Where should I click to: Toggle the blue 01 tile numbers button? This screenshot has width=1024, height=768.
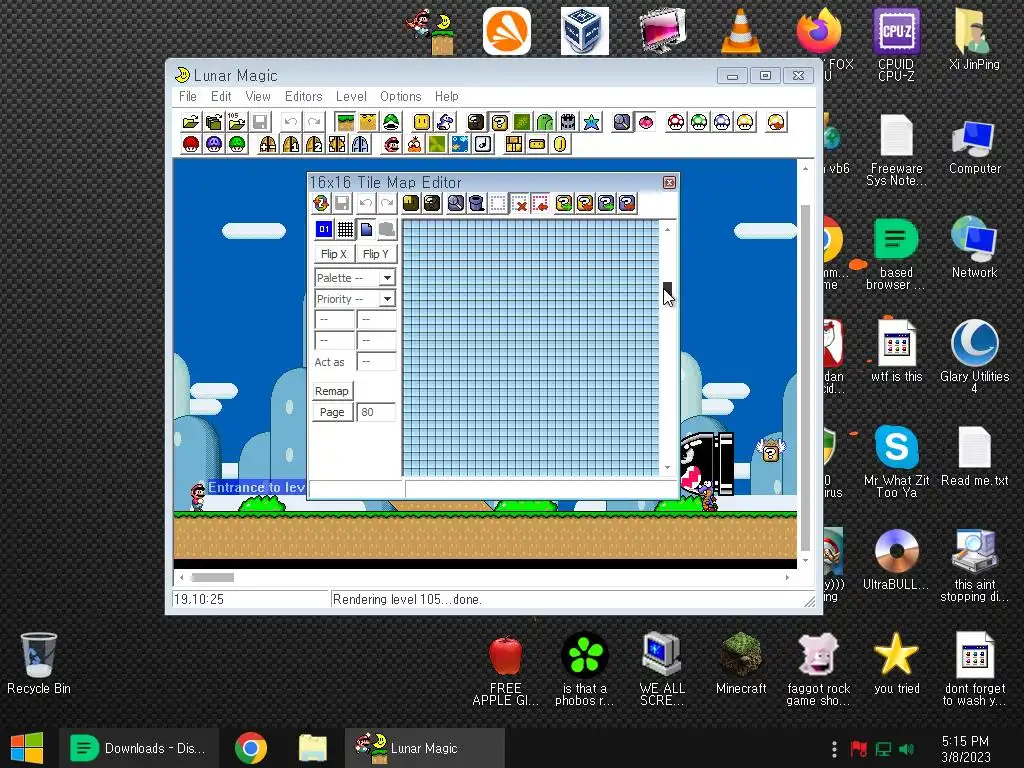324,229
